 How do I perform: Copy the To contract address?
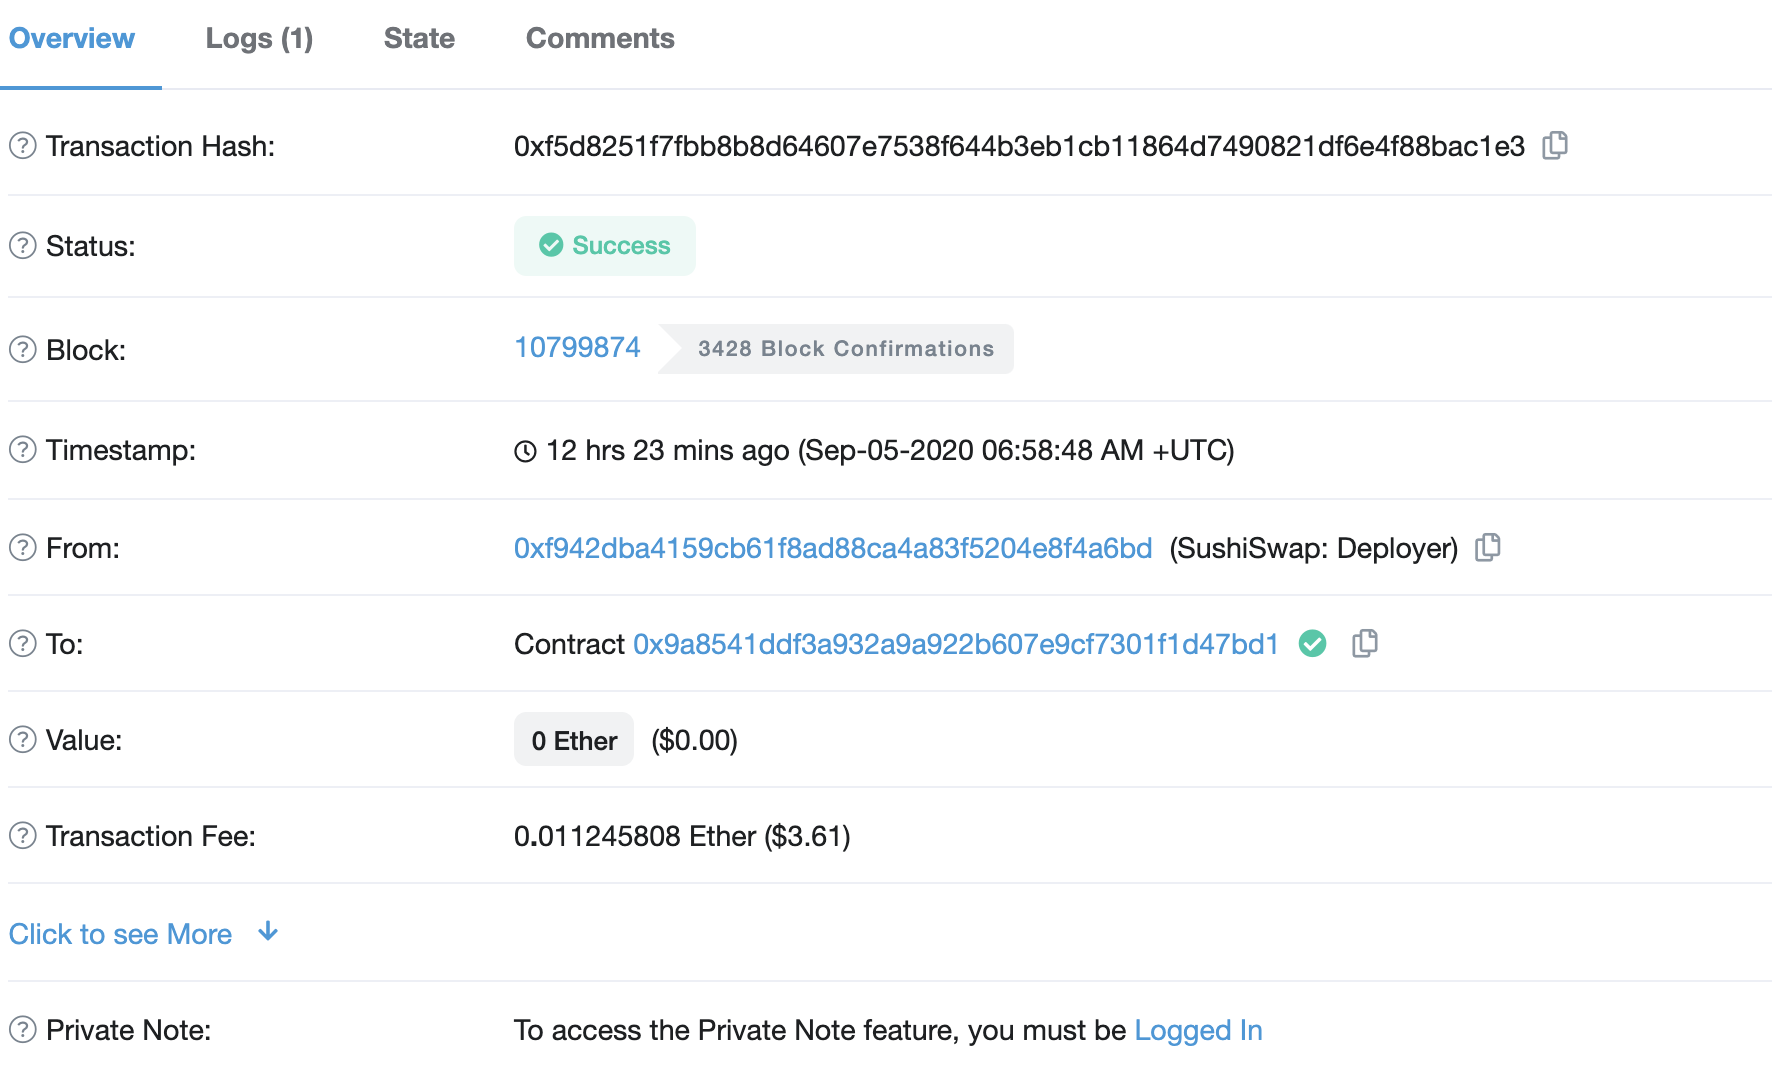pos(1365,644)
